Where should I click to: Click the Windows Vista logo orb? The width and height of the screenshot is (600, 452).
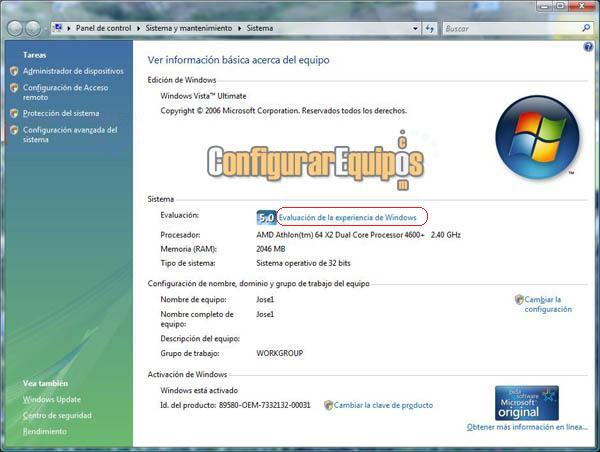pyautogui.click(x=537, y=137)
